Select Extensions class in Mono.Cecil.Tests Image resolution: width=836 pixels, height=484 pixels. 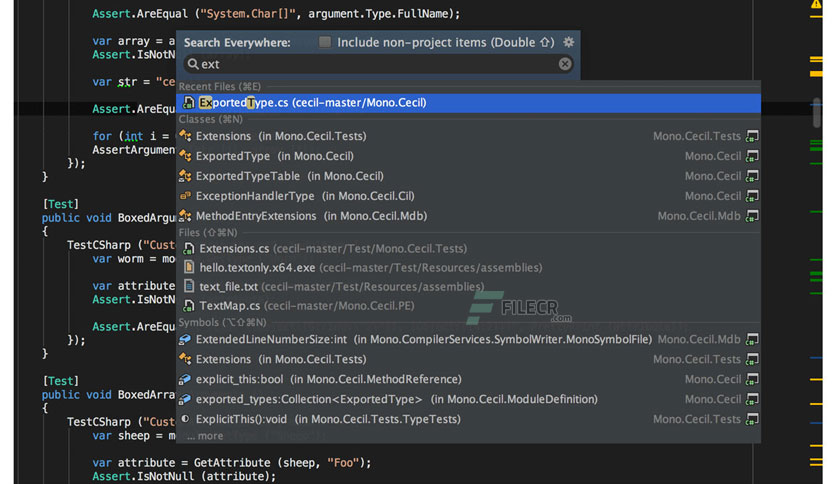[x=468, y=136]
